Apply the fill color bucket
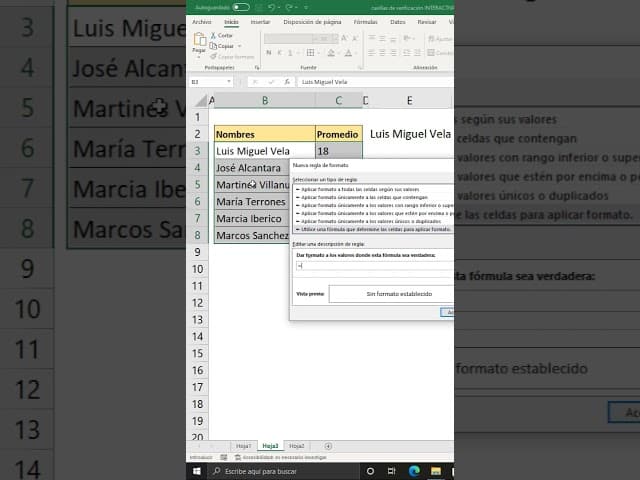This screenshot has height=480, width=640. (x=331, y=53)
